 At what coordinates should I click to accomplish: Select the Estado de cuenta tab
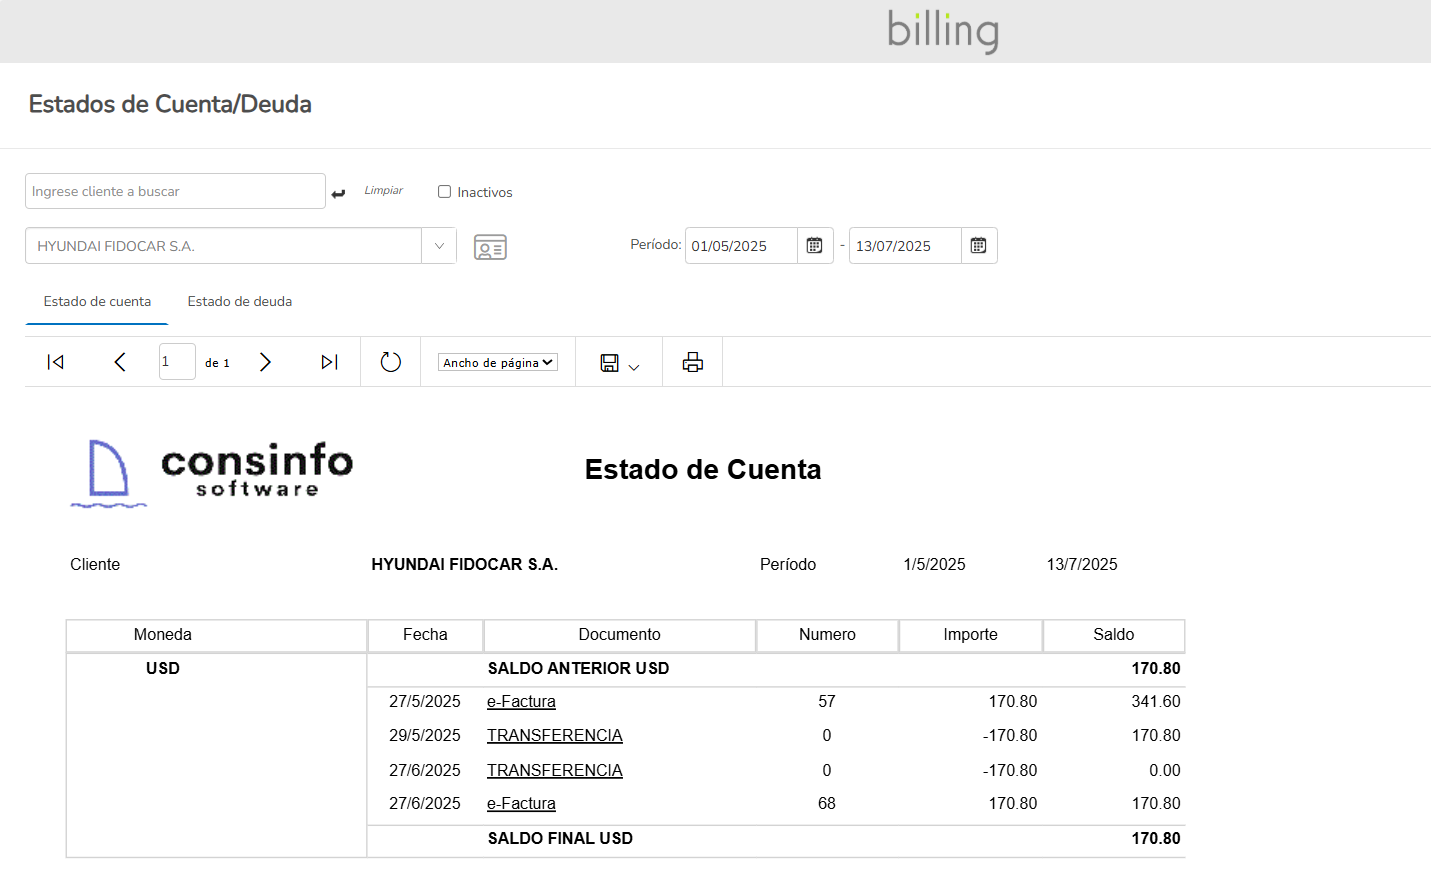(x=97, y=302)
